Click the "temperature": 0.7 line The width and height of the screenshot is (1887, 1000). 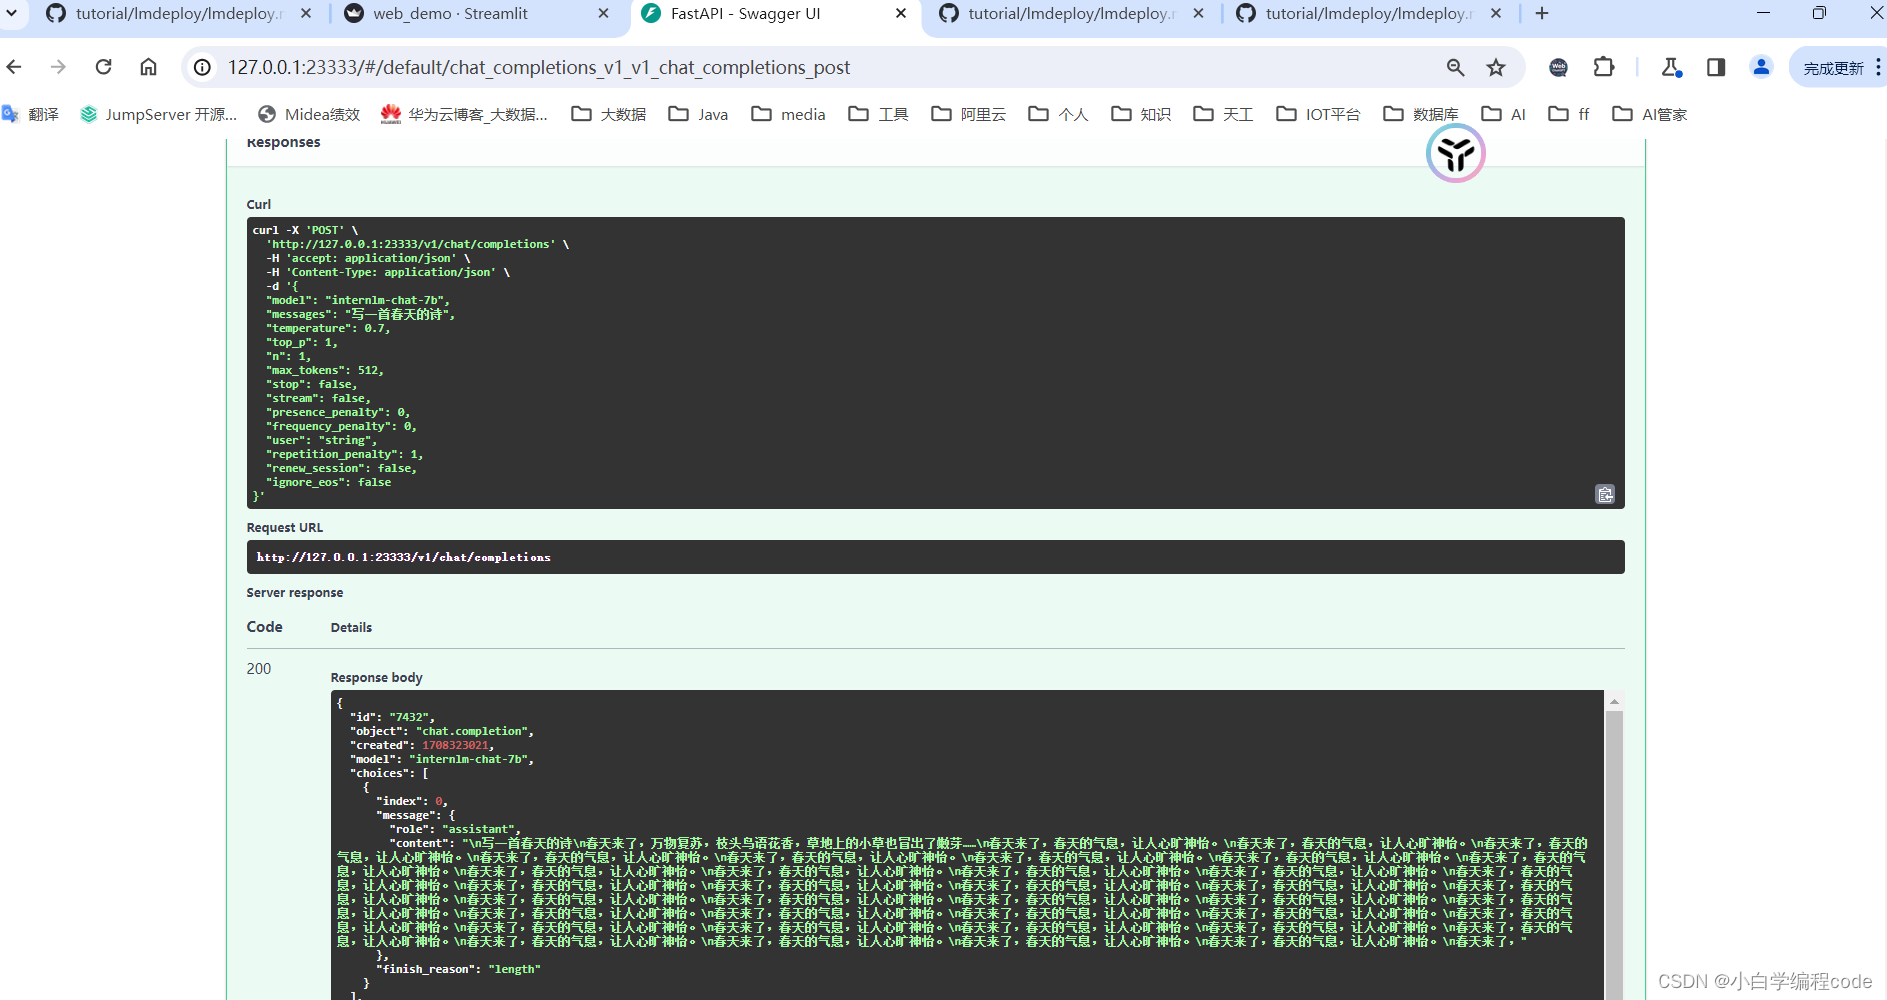(328, 328)
